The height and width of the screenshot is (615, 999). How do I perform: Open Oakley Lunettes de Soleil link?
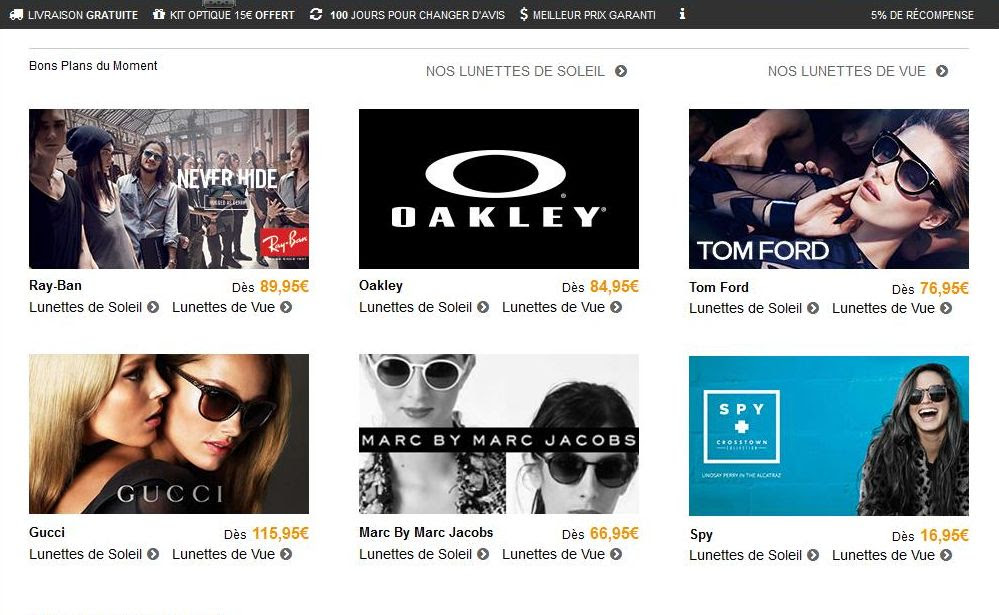pyautogui.click(x=415, y=307)
